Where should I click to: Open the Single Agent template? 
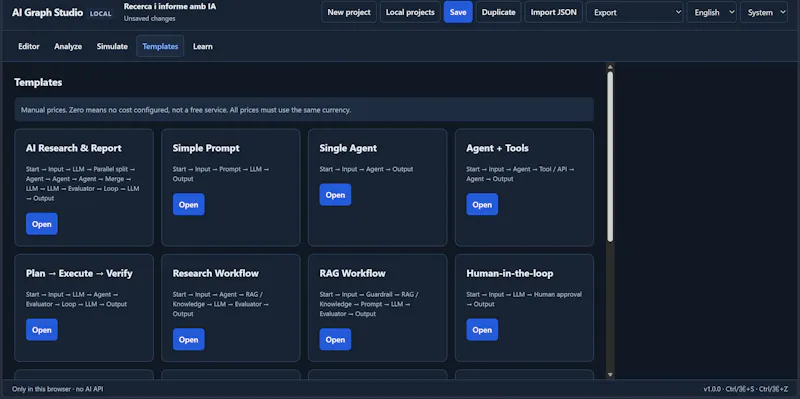coord(335,195)
